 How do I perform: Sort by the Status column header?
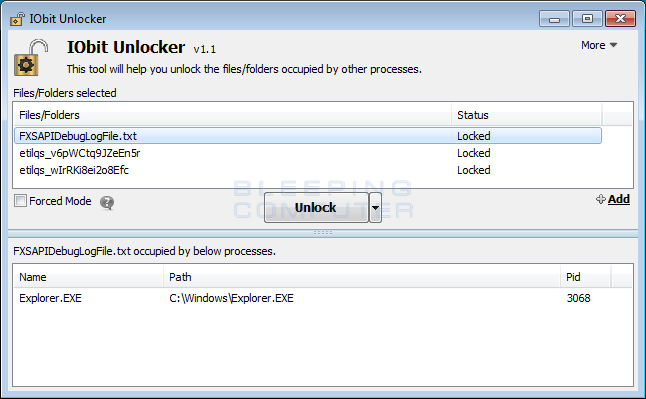527,115
